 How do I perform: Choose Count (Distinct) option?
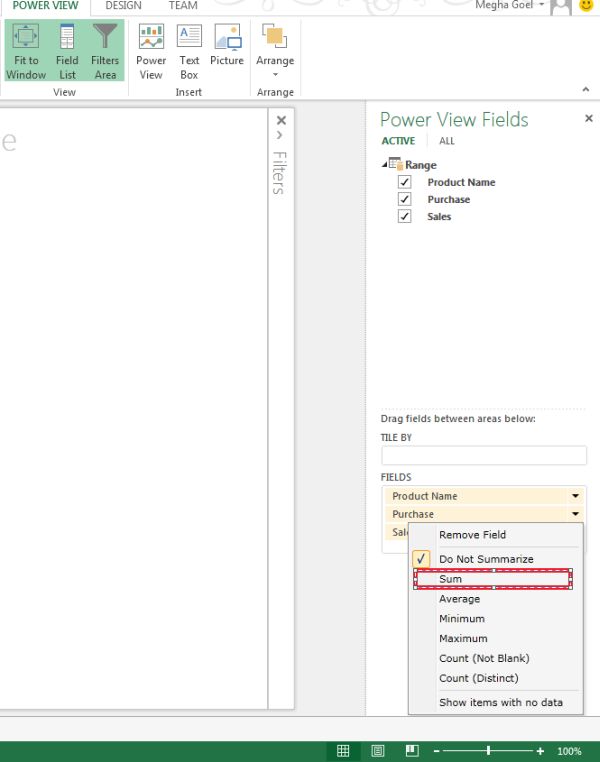496,678
